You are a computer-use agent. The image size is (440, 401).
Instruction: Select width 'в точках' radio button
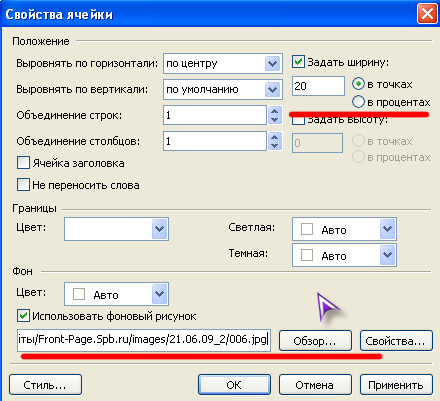click(x=358, y=84)
